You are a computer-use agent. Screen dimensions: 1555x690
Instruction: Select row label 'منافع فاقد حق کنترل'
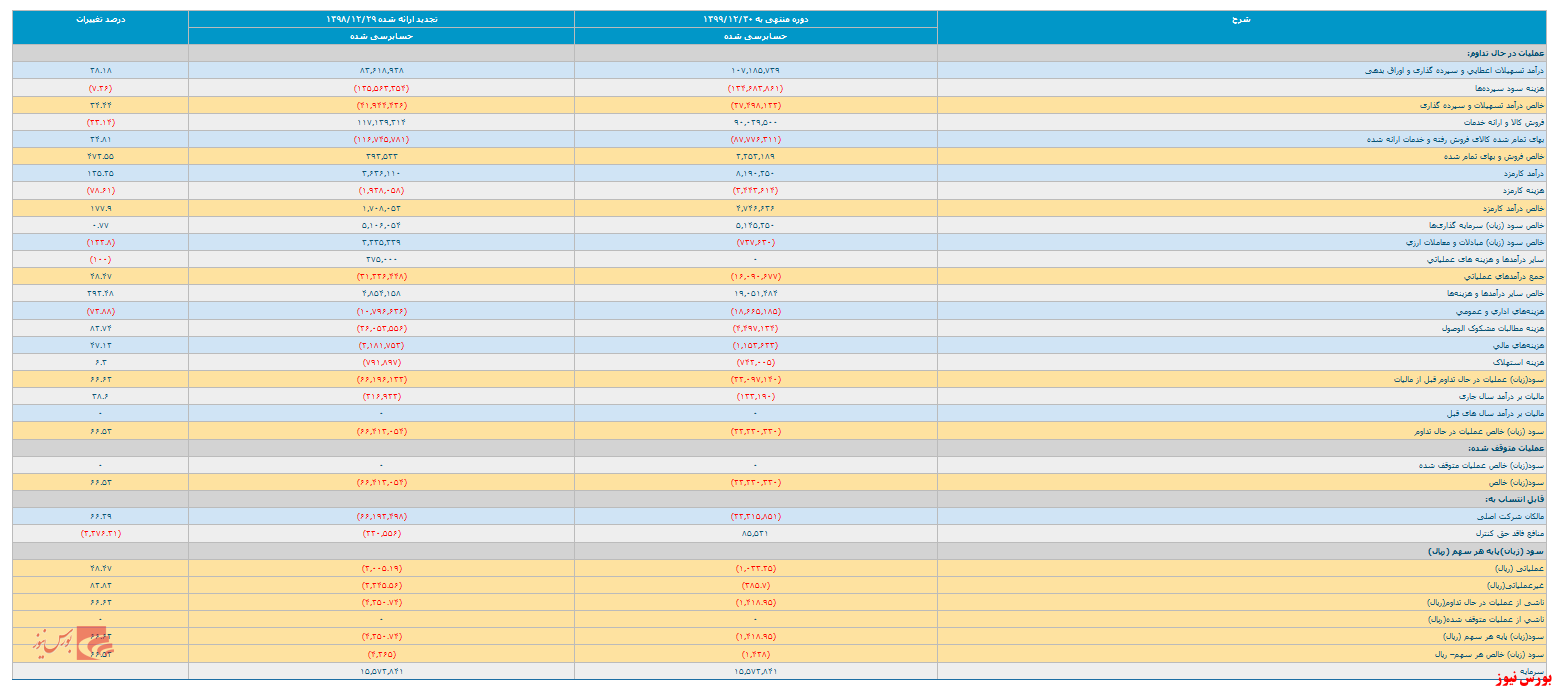pos(1509,533)
